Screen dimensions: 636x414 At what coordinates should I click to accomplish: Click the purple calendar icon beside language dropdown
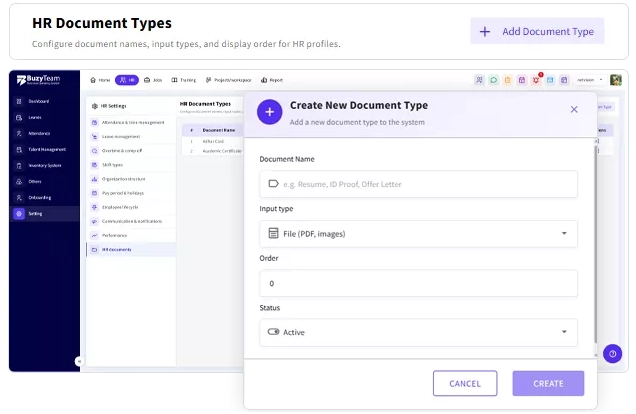[564, 80]
